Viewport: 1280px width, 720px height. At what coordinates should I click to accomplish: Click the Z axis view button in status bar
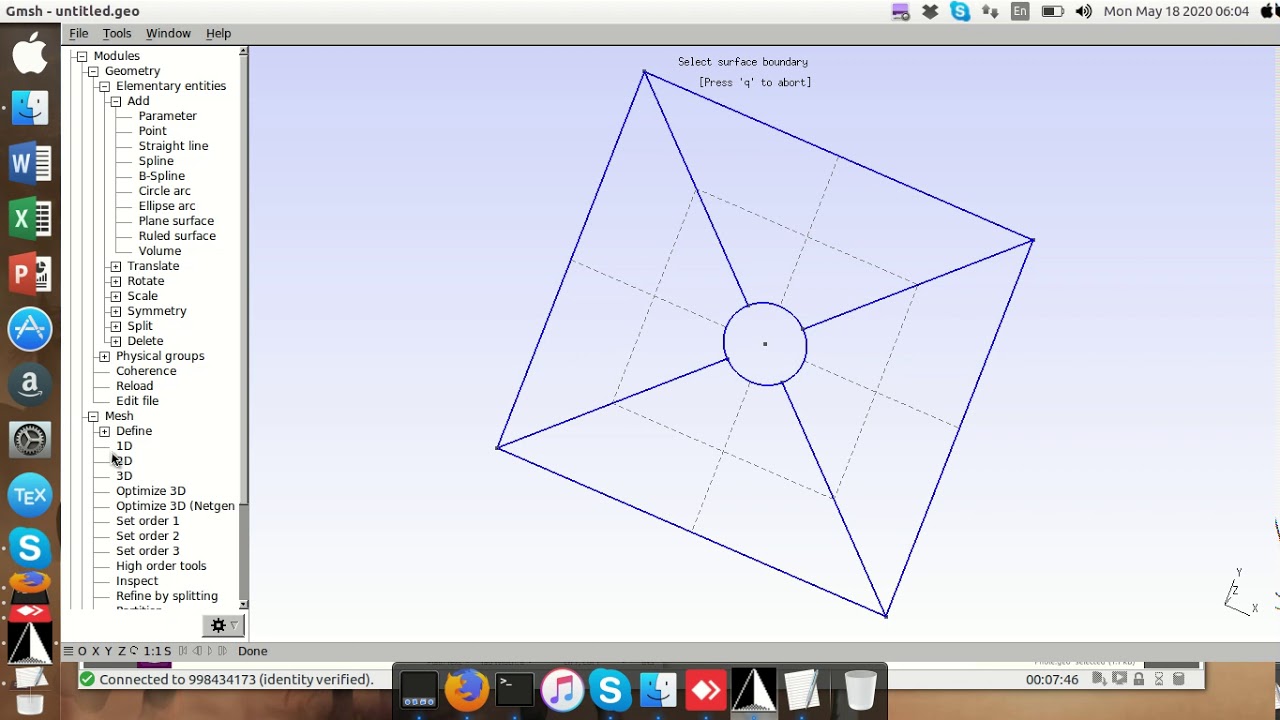pyautogui.click(x=121, y=651)
